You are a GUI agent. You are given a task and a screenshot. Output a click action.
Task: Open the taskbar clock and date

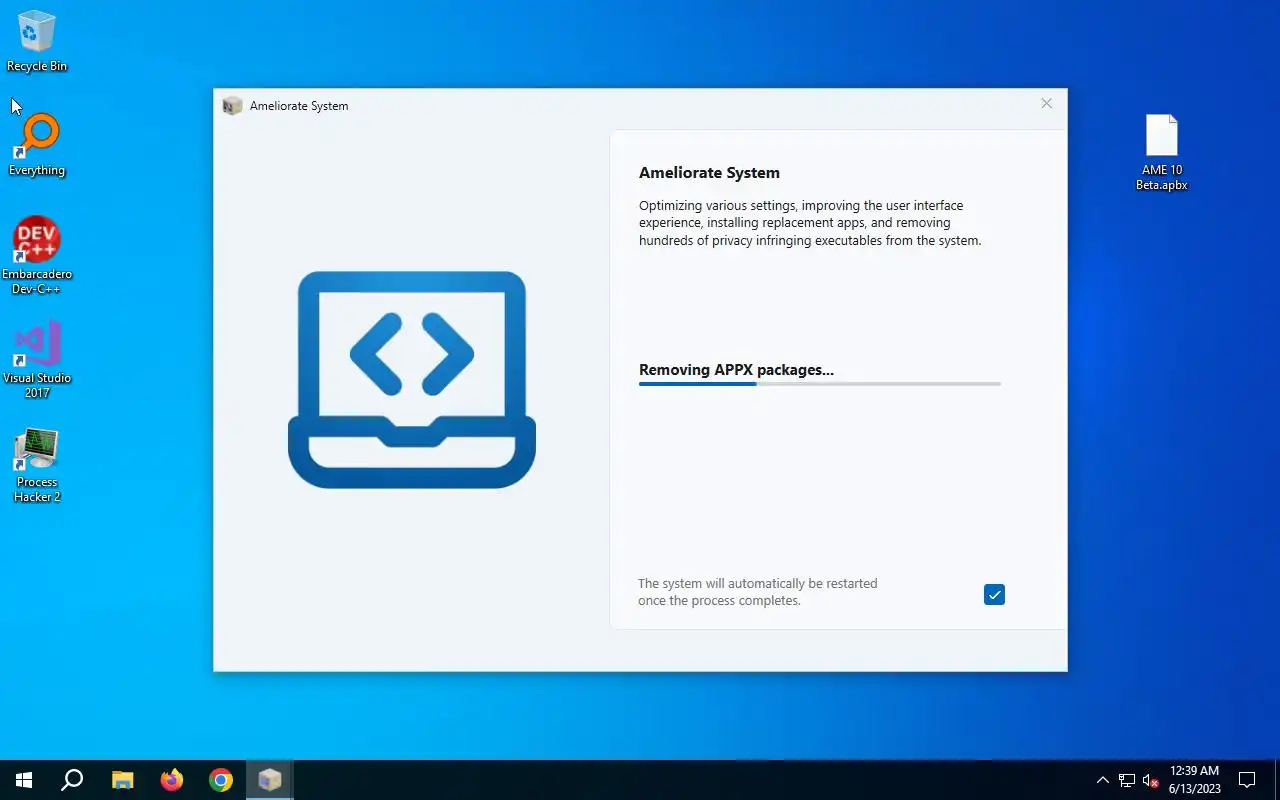point(1194,780)
